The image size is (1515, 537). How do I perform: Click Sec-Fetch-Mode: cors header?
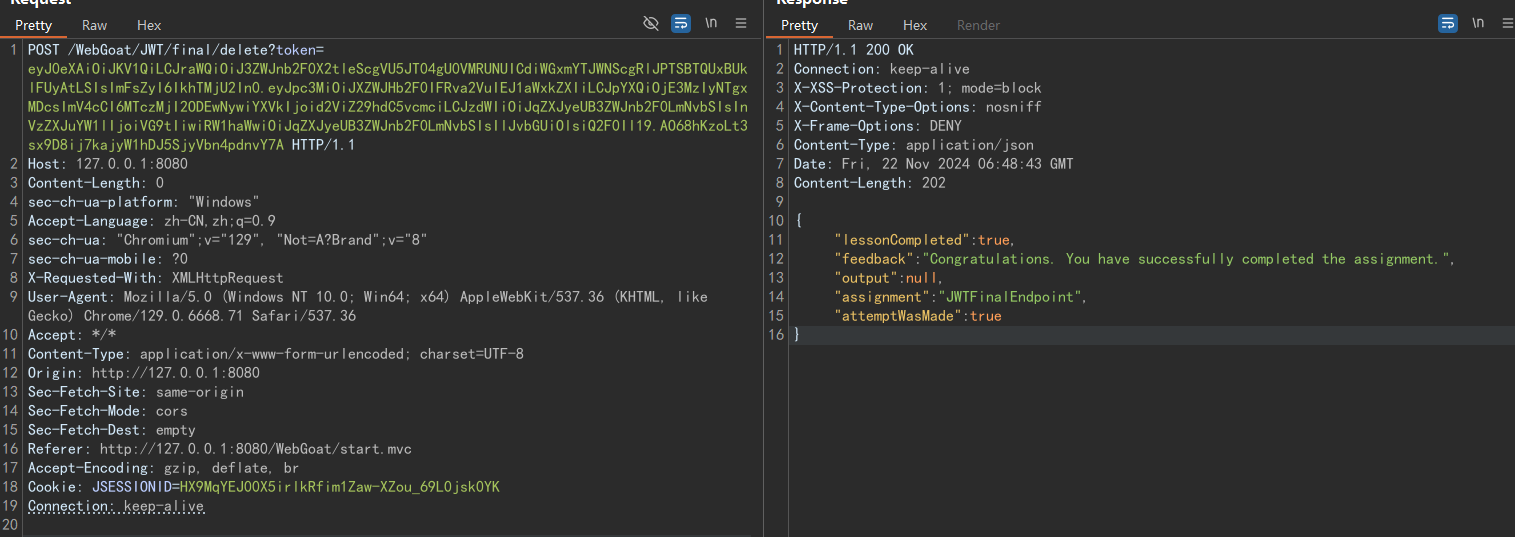pyautogui.click(x=108, y=411)
